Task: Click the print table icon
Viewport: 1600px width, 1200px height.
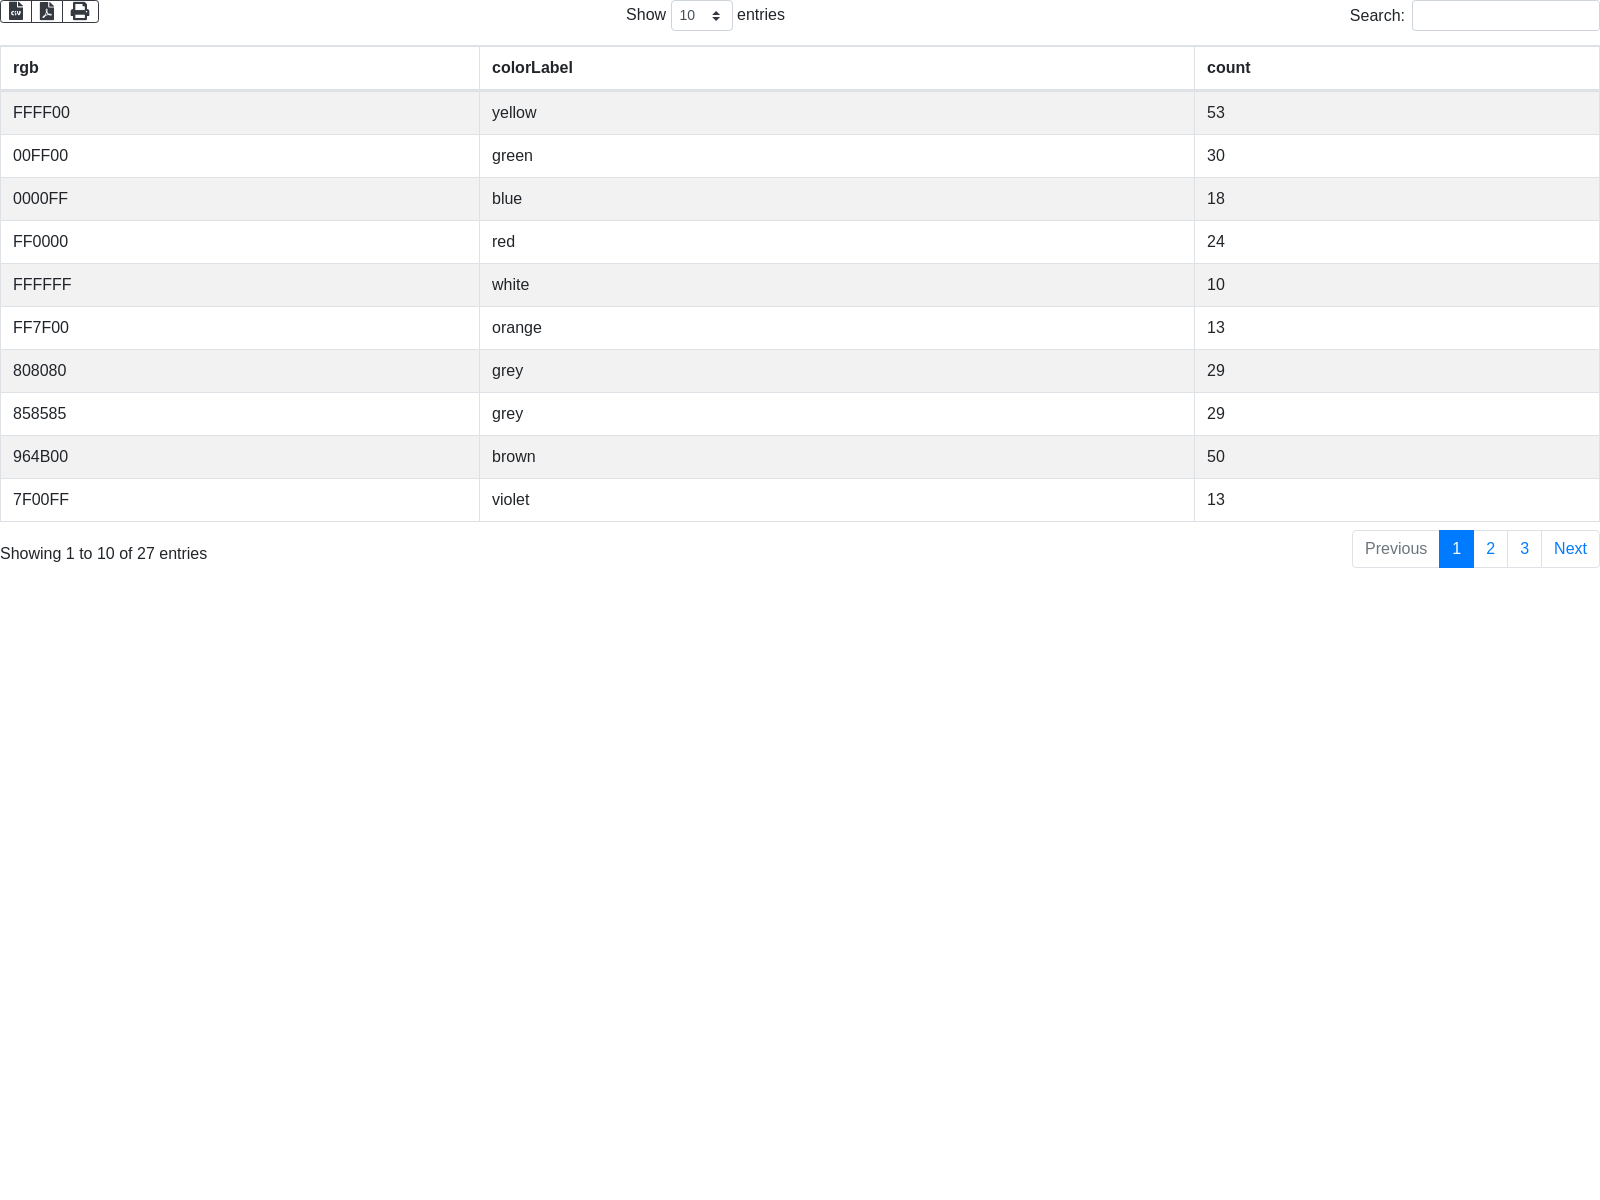Action: (80, 11)
